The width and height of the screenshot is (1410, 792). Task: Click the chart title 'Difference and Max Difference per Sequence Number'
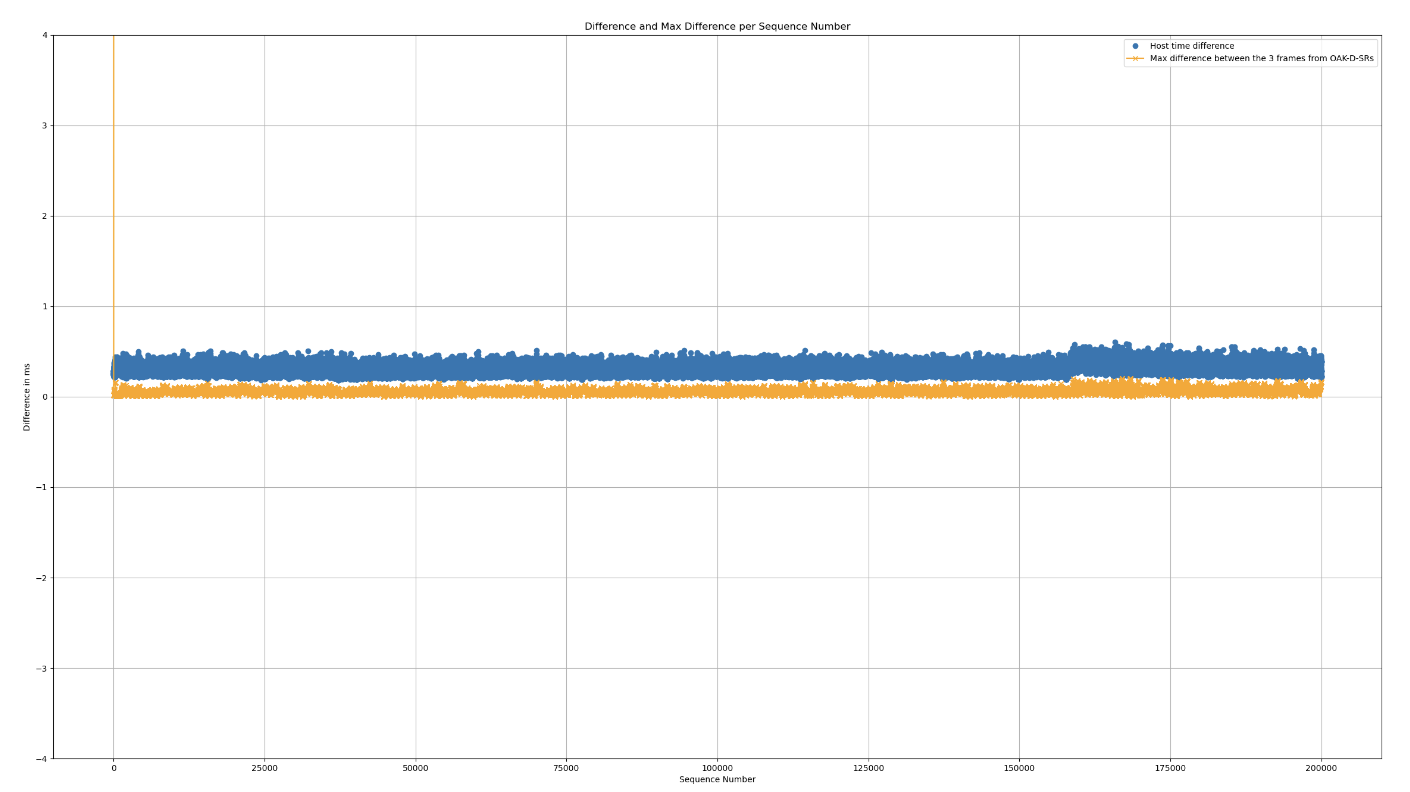pos(717,27)
